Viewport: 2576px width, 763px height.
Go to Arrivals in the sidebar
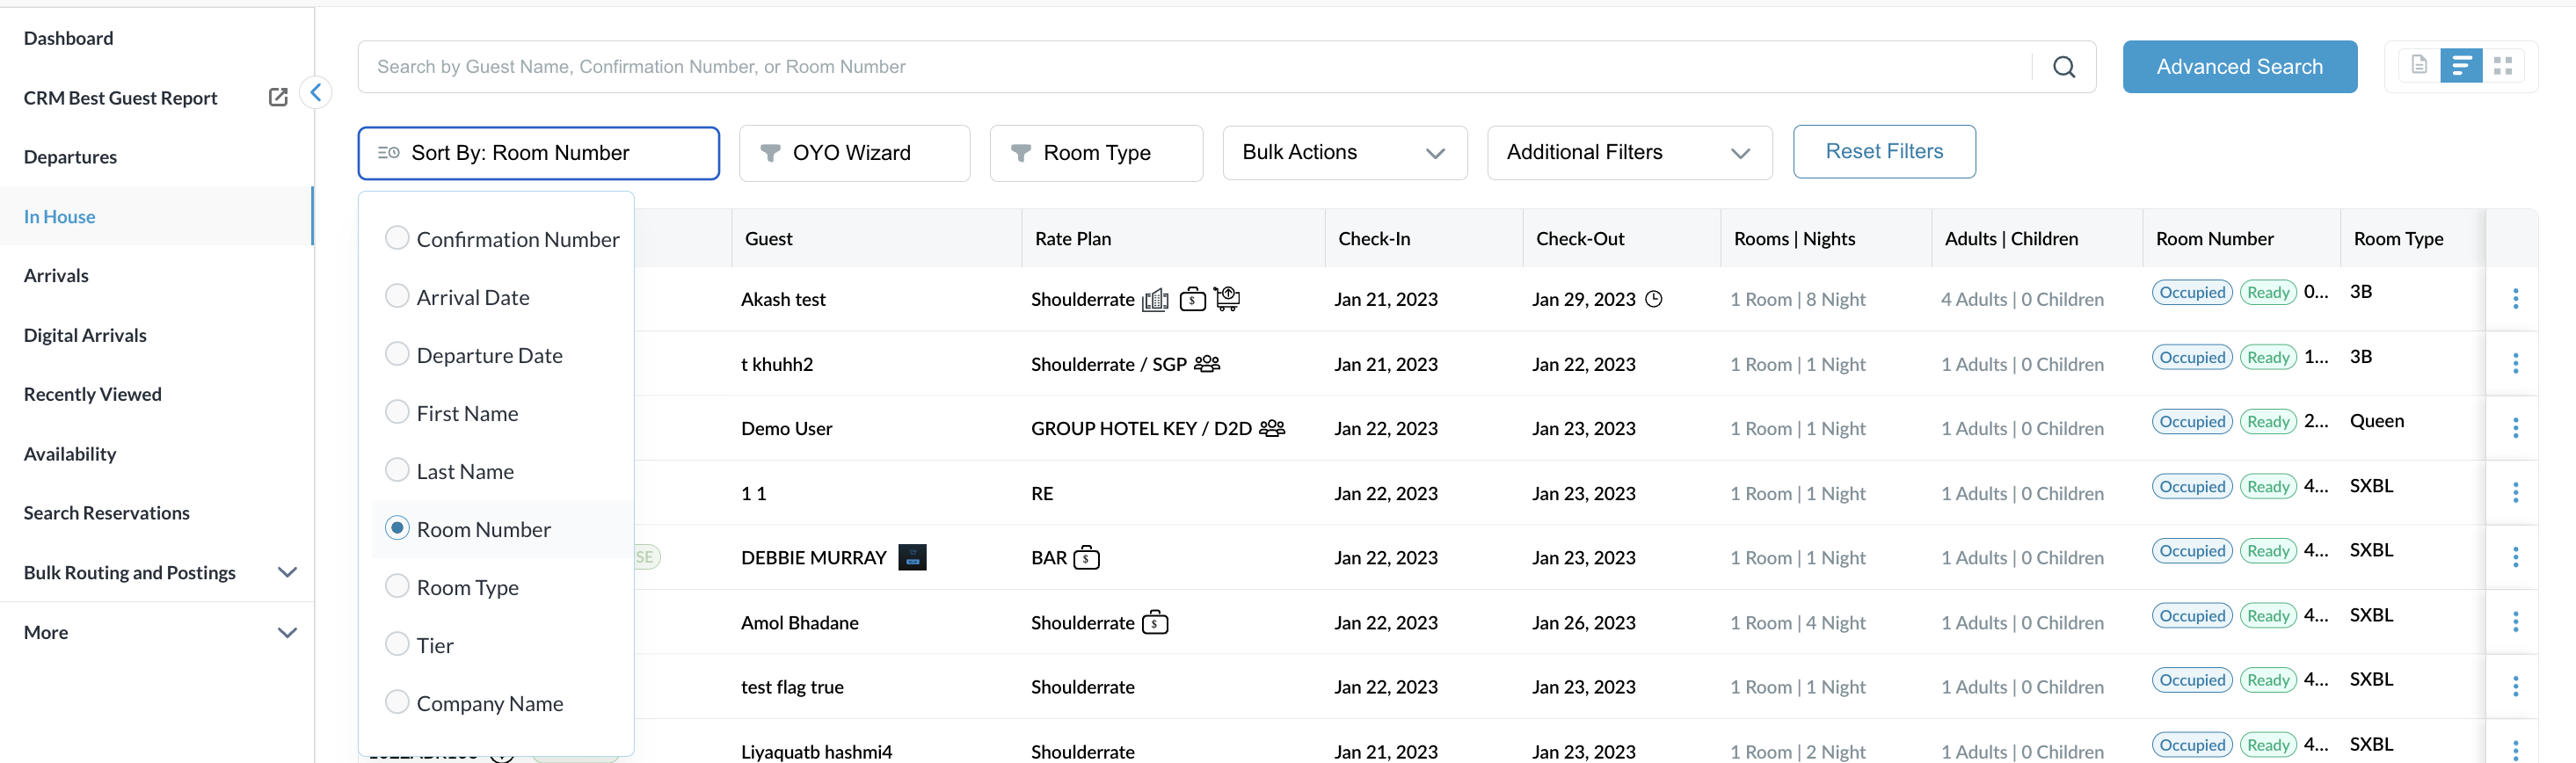click(x=56, y=275)
